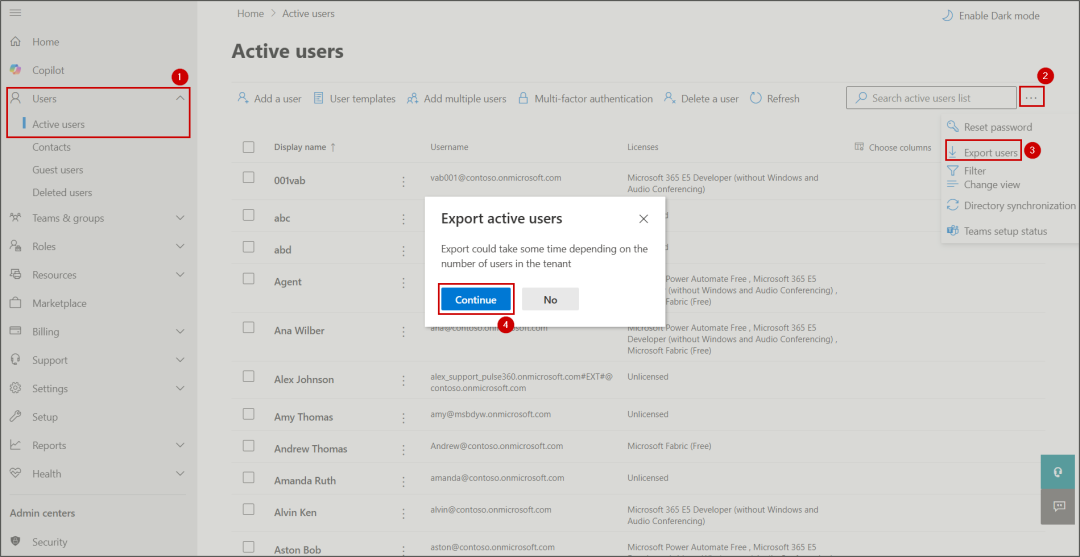Image resolution: width=1080 pixels, height=557 pixels.
Task: Click the Search active users list field
Action: tap(931, 98)
